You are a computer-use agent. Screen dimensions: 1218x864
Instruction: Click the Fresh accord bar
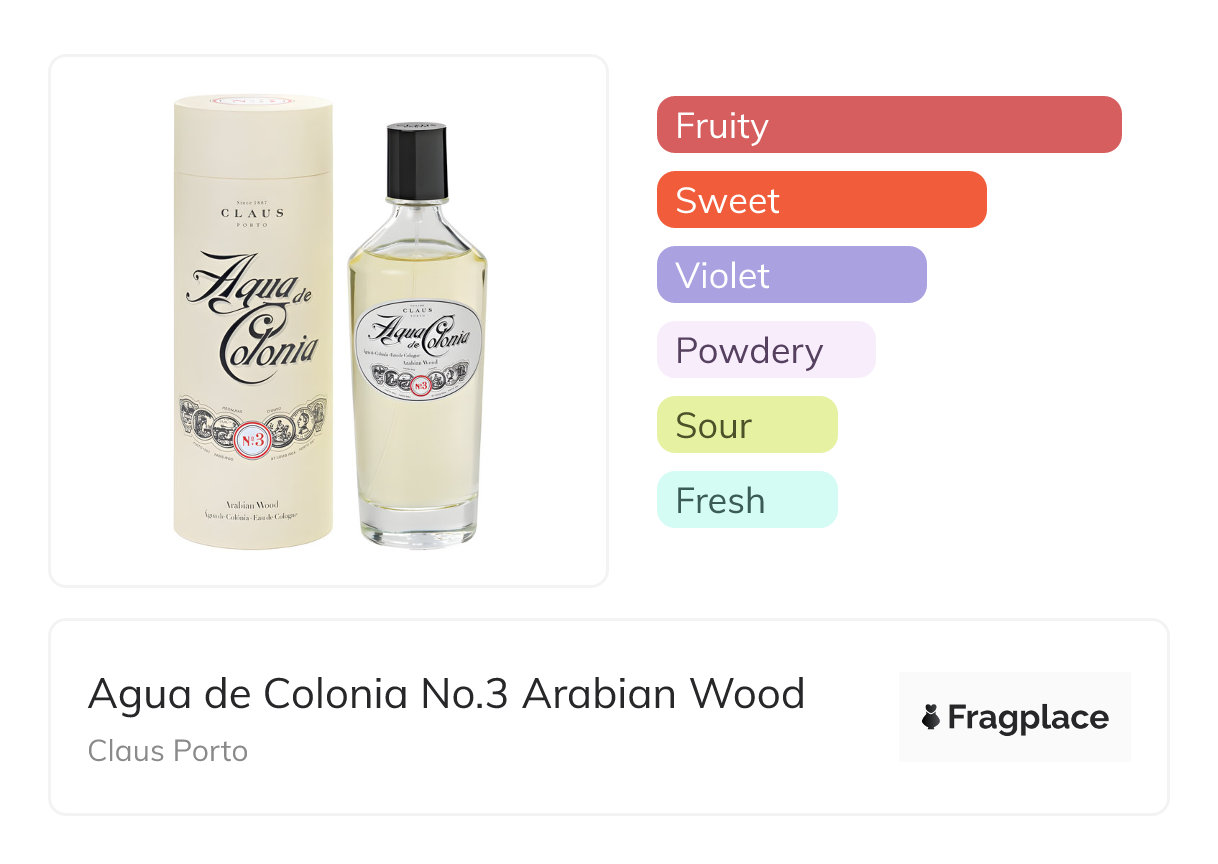[747, 500]
